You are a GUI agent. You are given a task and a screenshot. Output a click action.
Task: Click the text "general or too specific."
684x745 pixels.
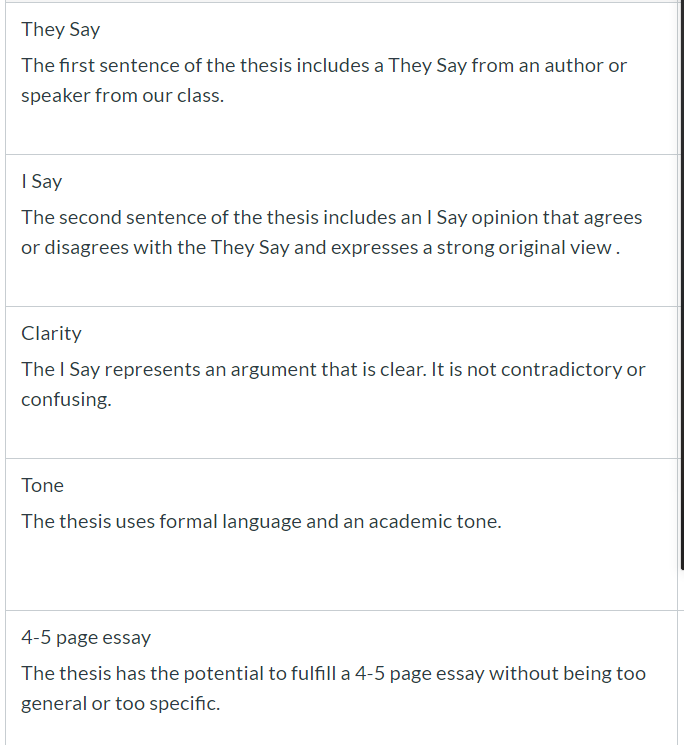click(121, 704)
